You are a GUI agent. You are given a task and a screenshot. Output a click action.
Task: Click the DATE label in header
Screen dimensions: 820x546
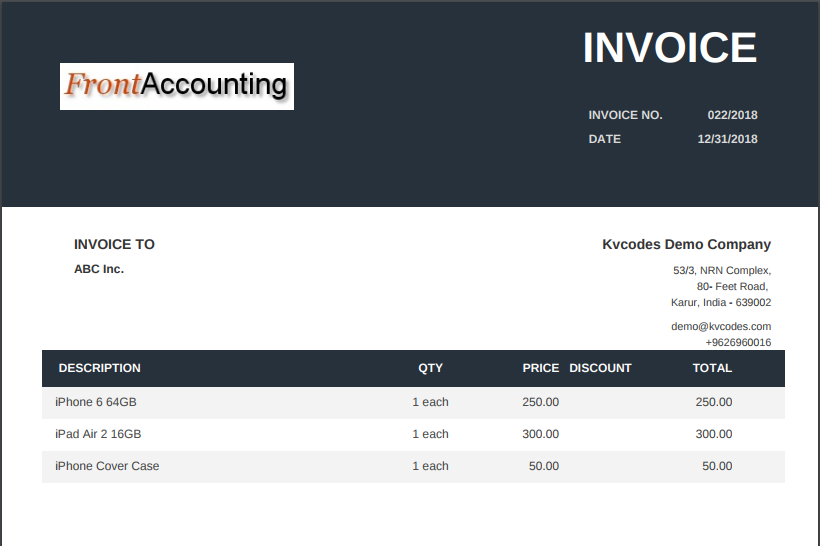(x=605, y=139)
